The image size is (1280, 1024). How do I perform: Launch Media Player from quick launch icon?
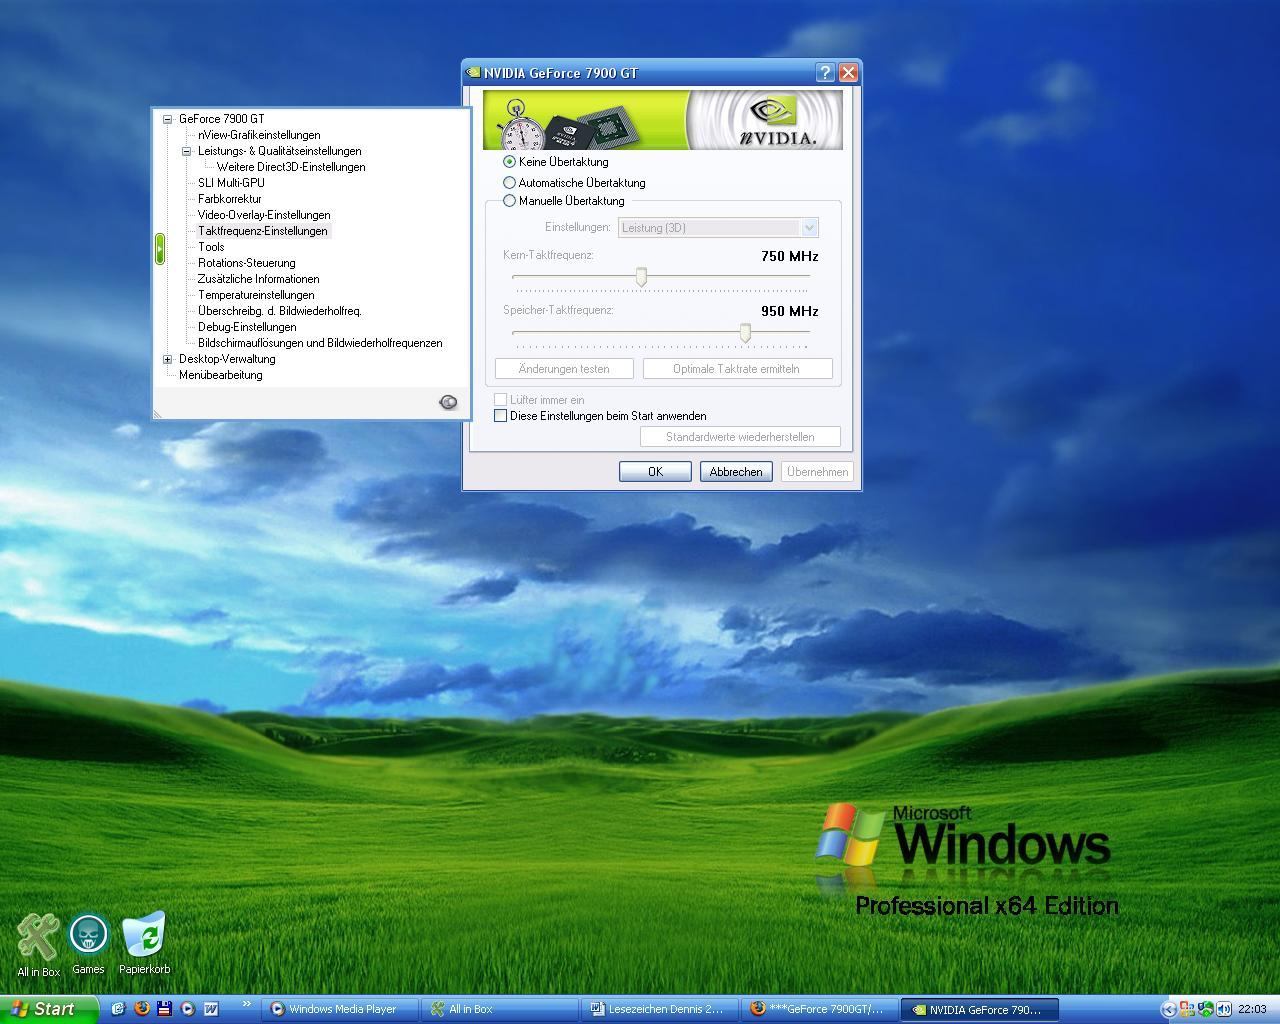[x=187, y=1009]
